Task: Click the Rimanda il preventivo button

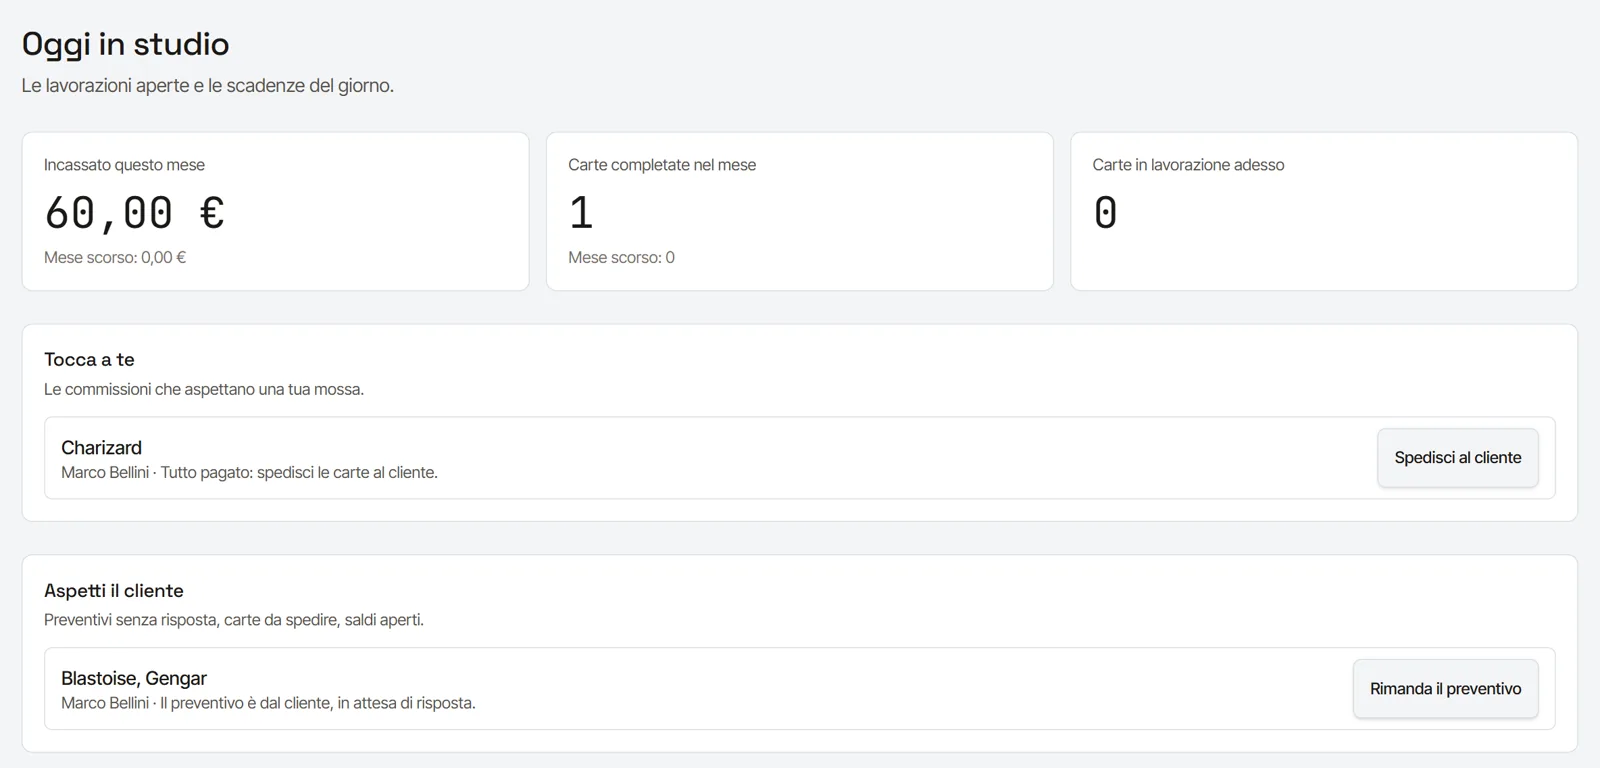Action: tap(1445, 689)
